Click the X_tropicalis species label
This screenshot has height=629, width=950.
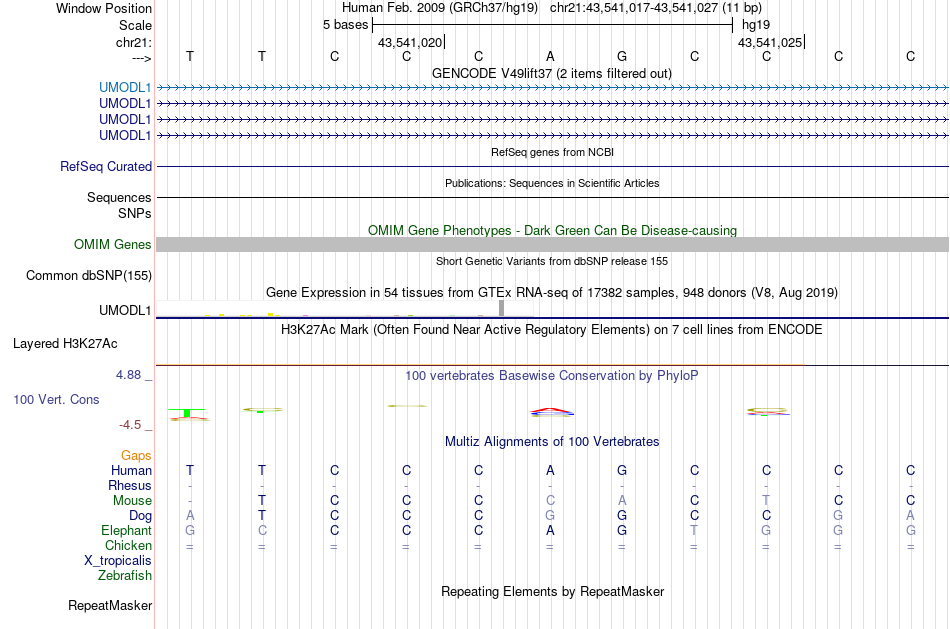[118, 561]
